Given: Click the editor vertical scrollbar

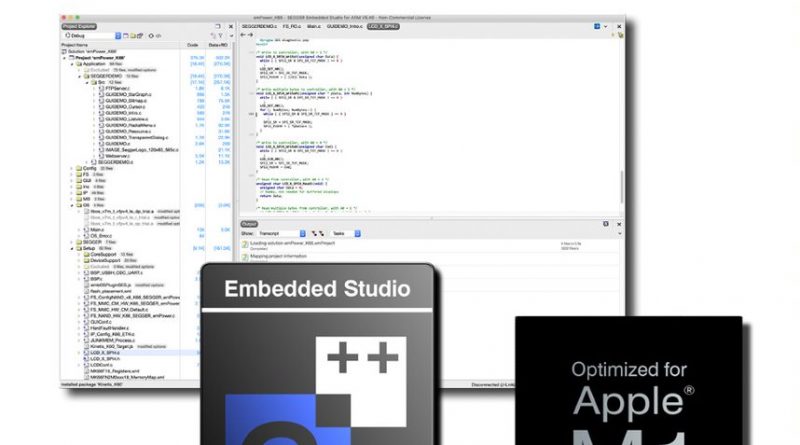Looking at the screenshot, I should coord(621,186).
